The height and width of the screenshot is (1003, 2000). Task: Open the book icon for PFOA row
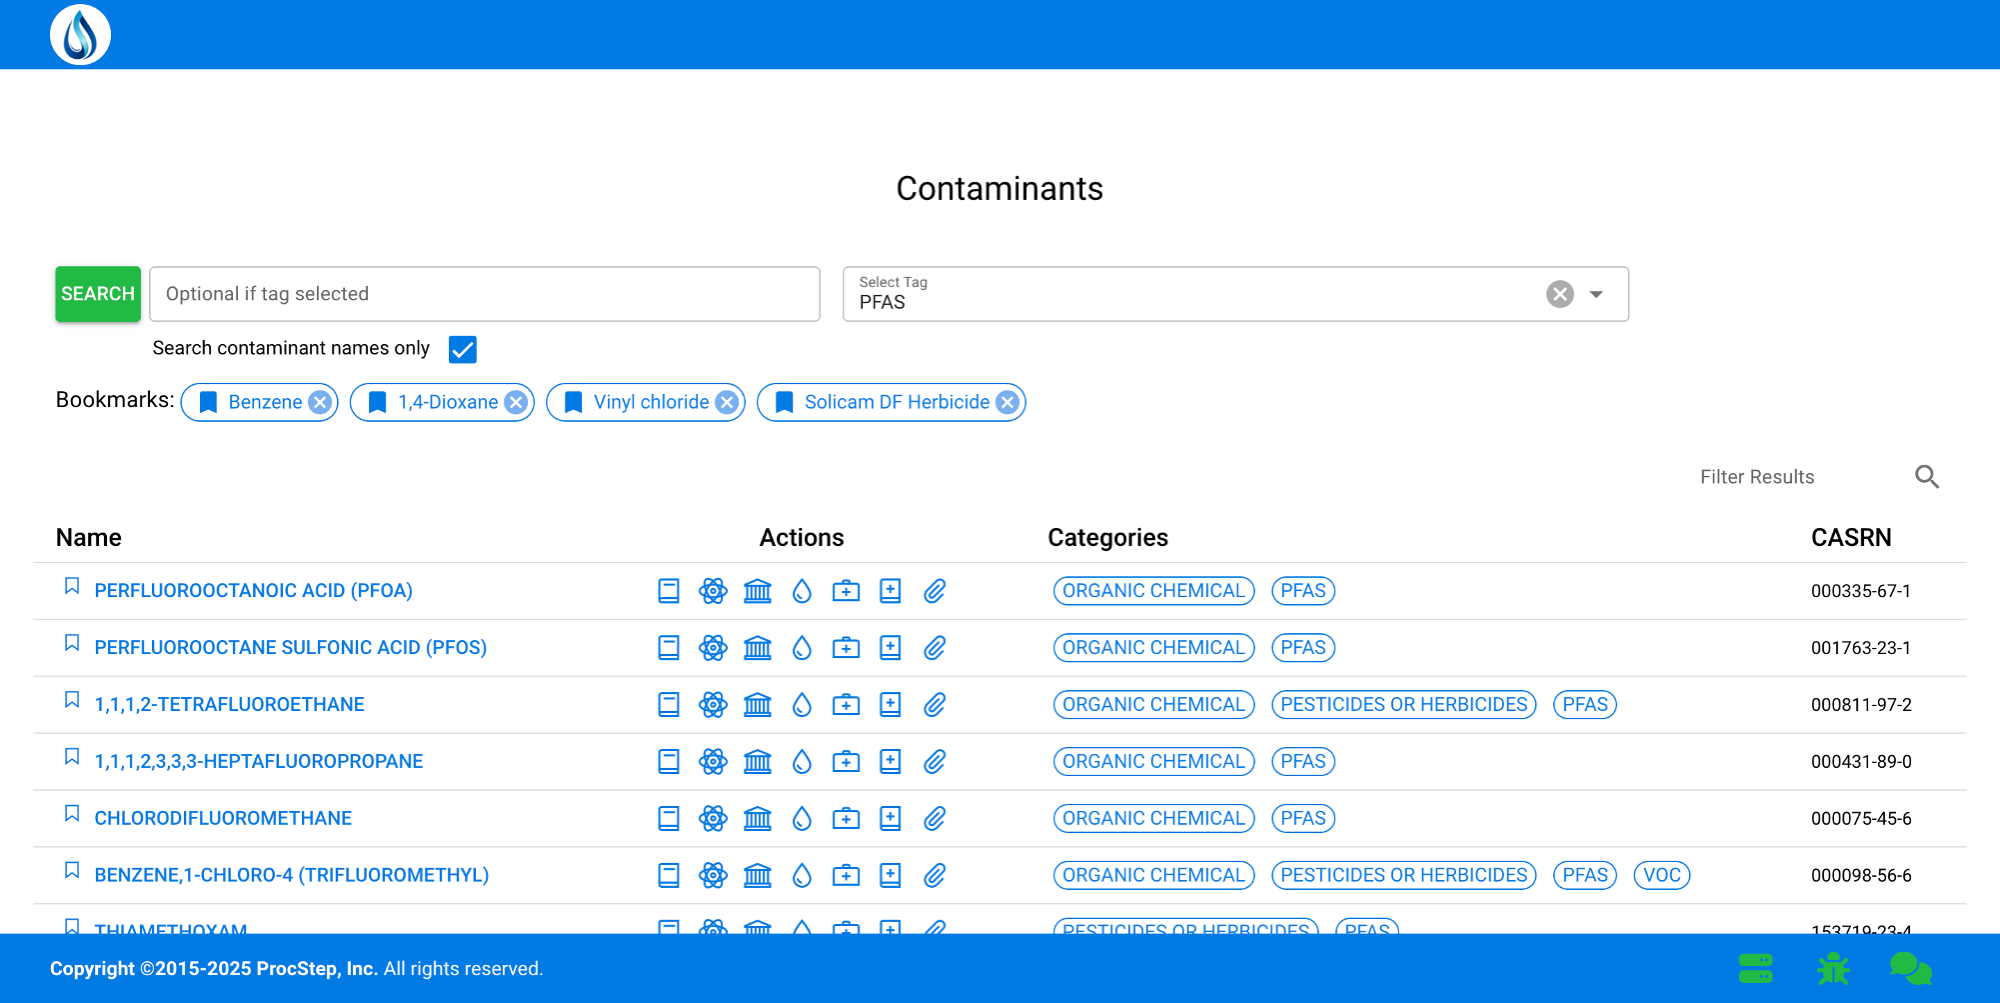(669, 591)
